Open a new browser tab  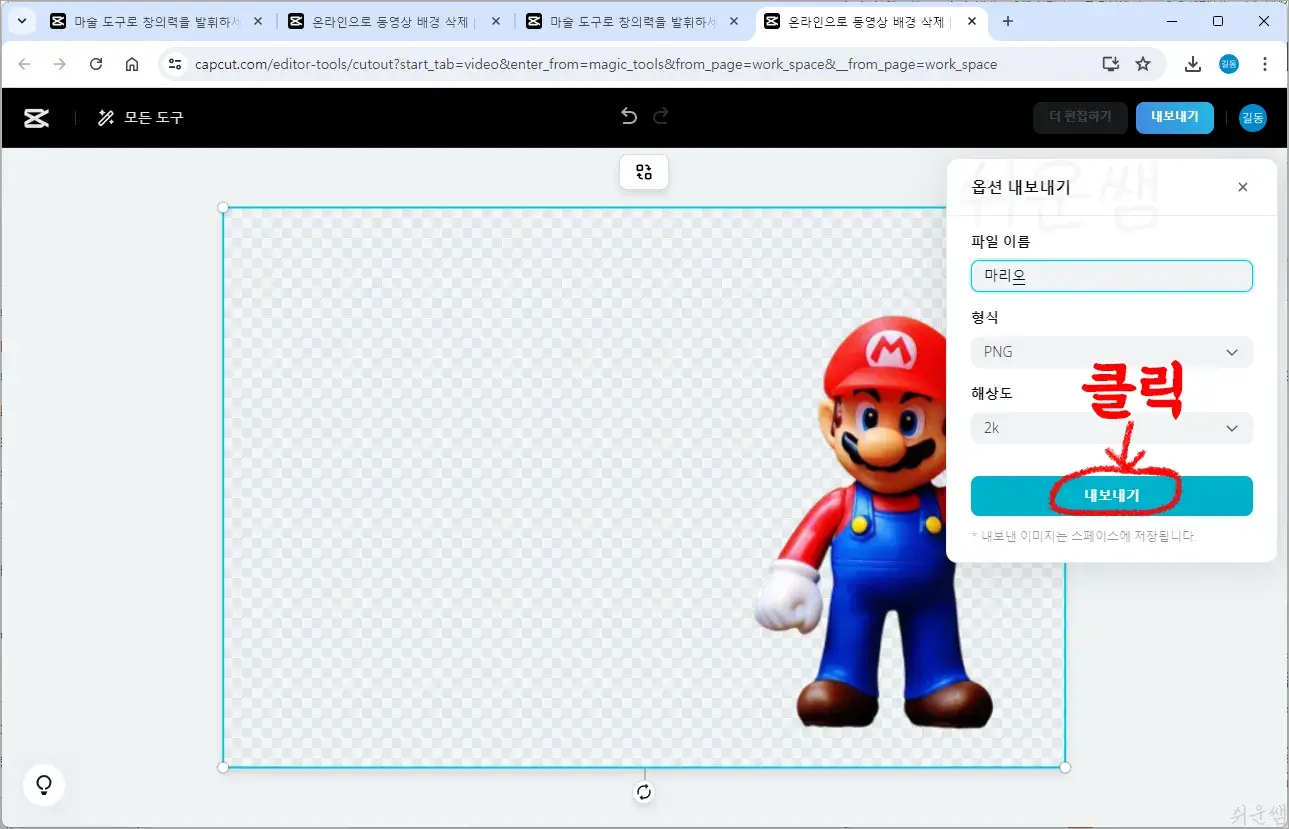pyautogui.click(x=1007, y=21)
